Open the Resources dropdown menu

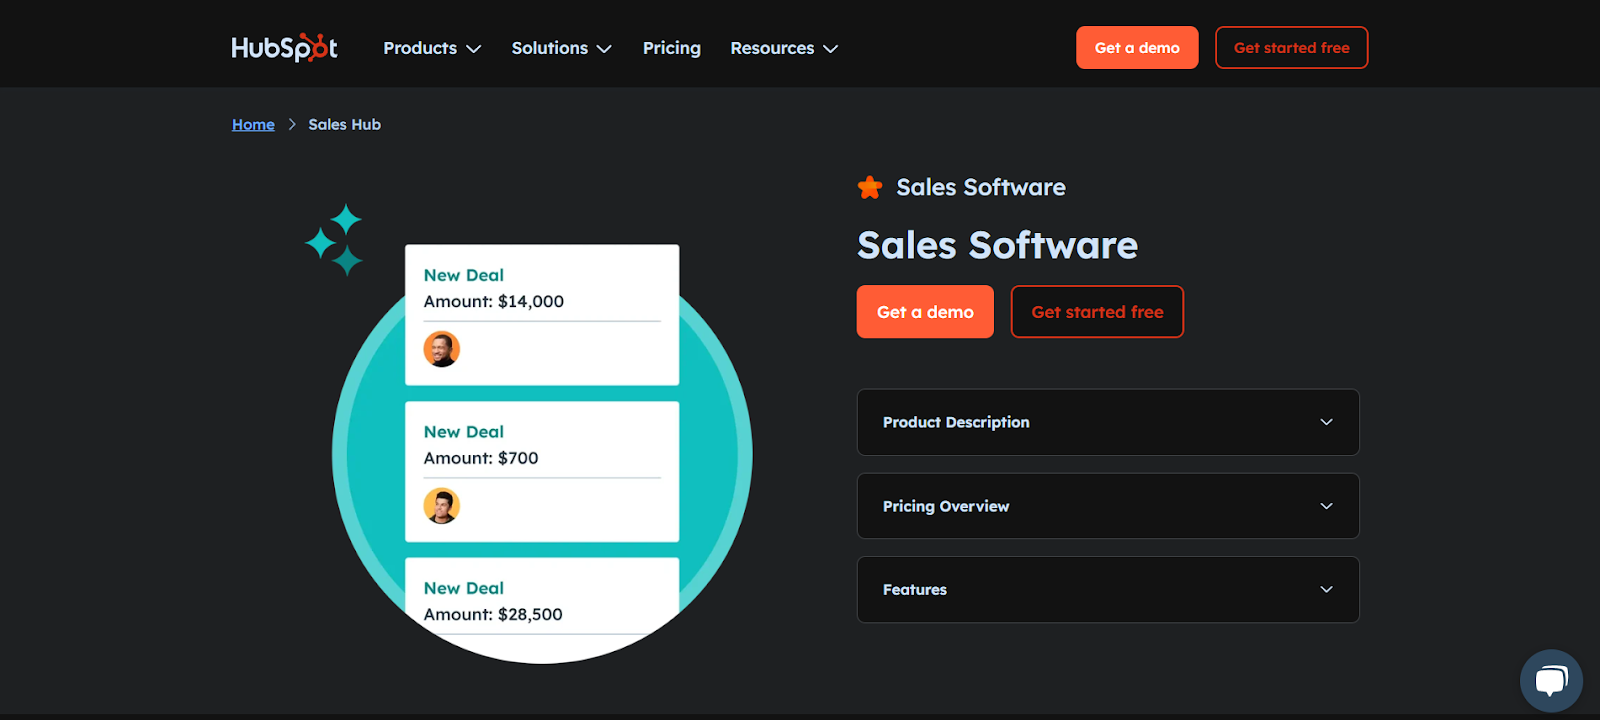[784, 48]
